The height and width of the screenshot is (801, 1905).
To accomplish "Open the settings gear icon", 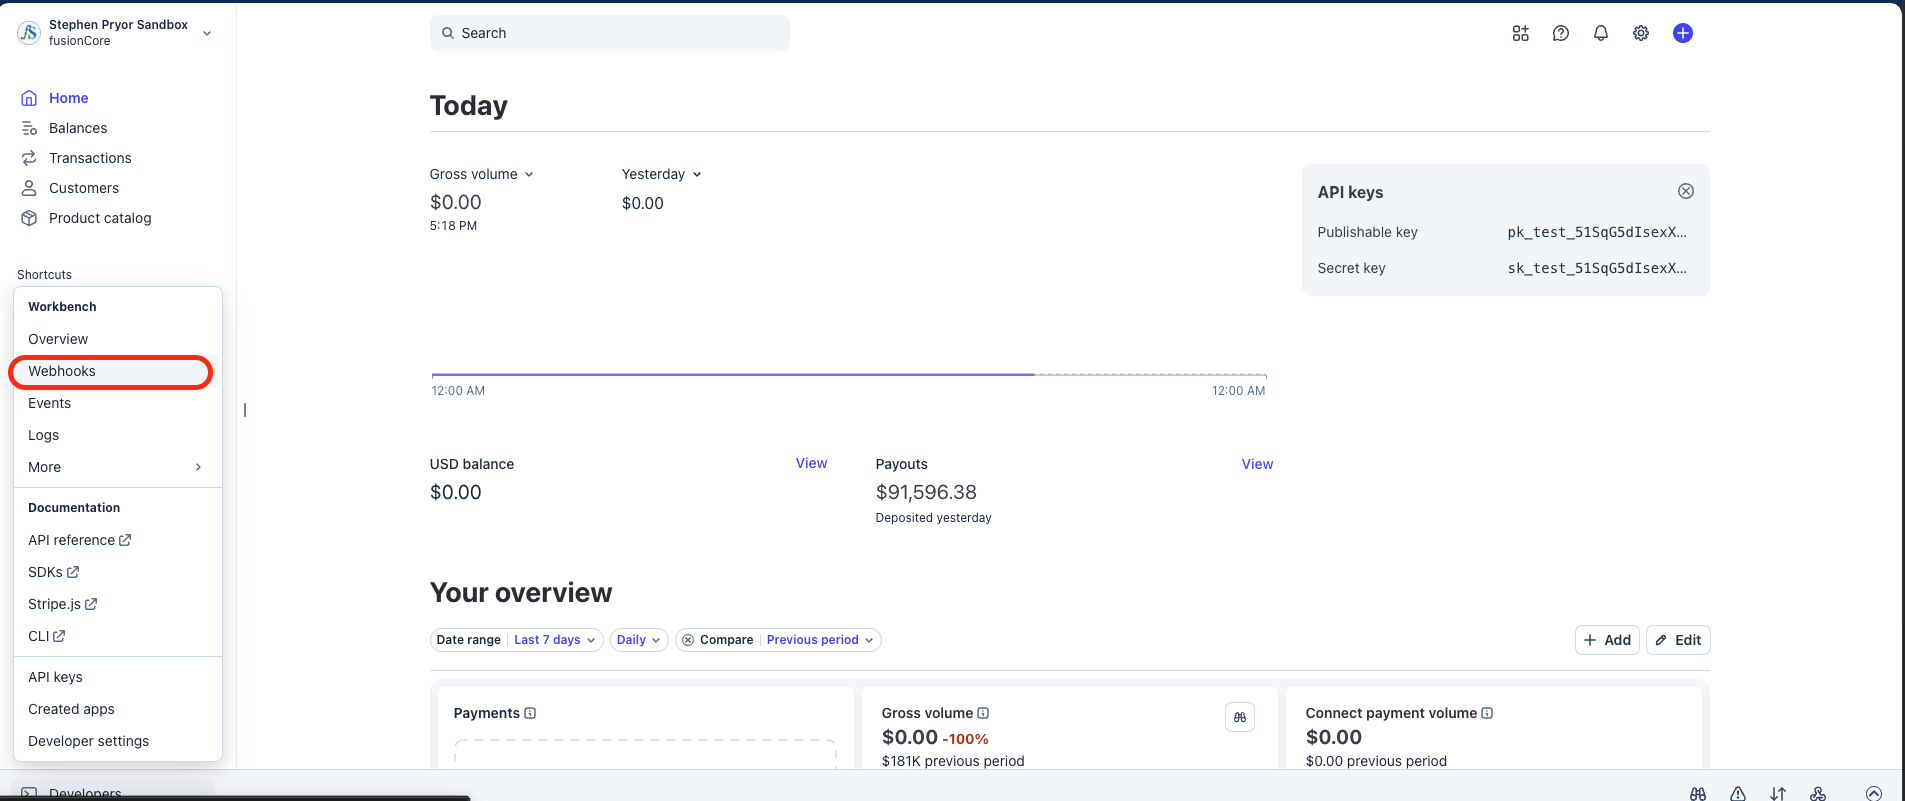I will click(x=1640, y=33).
